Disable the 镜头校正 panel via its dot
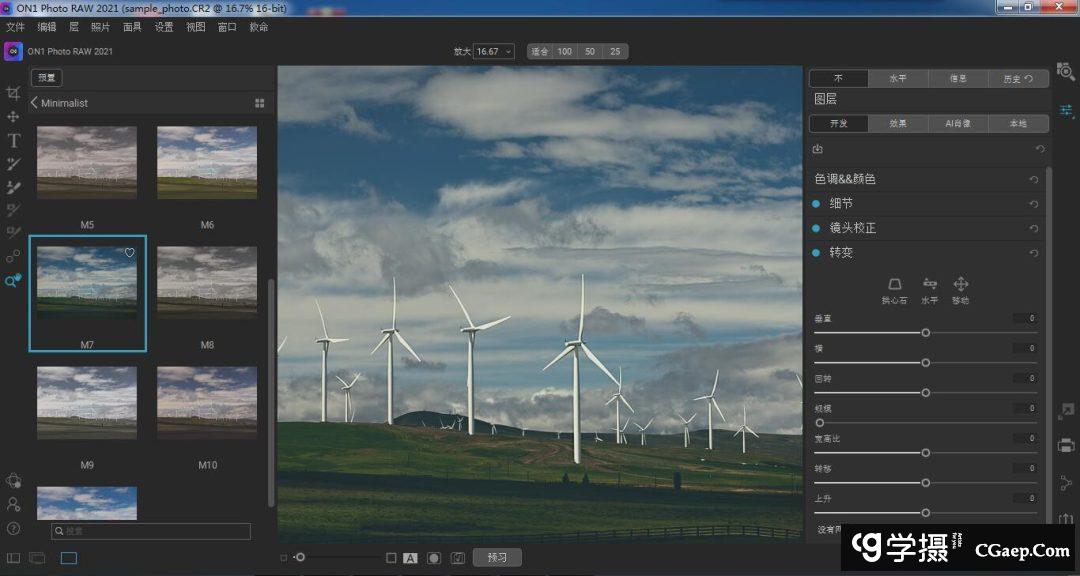Screen dimensions: 1080x576 coord(816,228)
